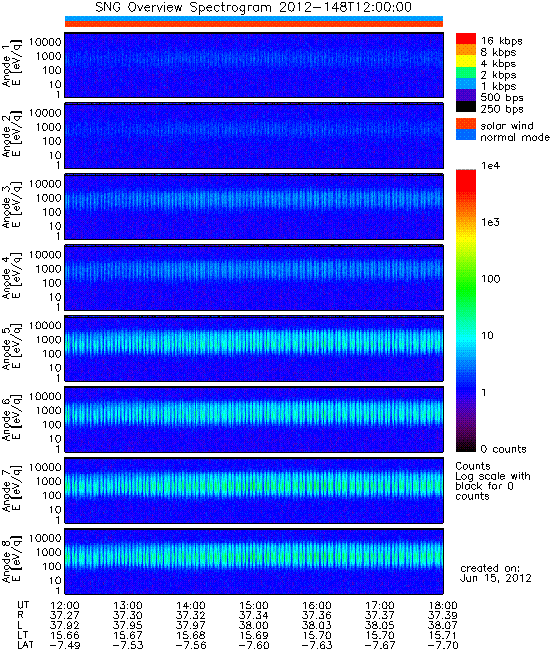Click the Anode 1 spectrogram panel

point(254,65)
